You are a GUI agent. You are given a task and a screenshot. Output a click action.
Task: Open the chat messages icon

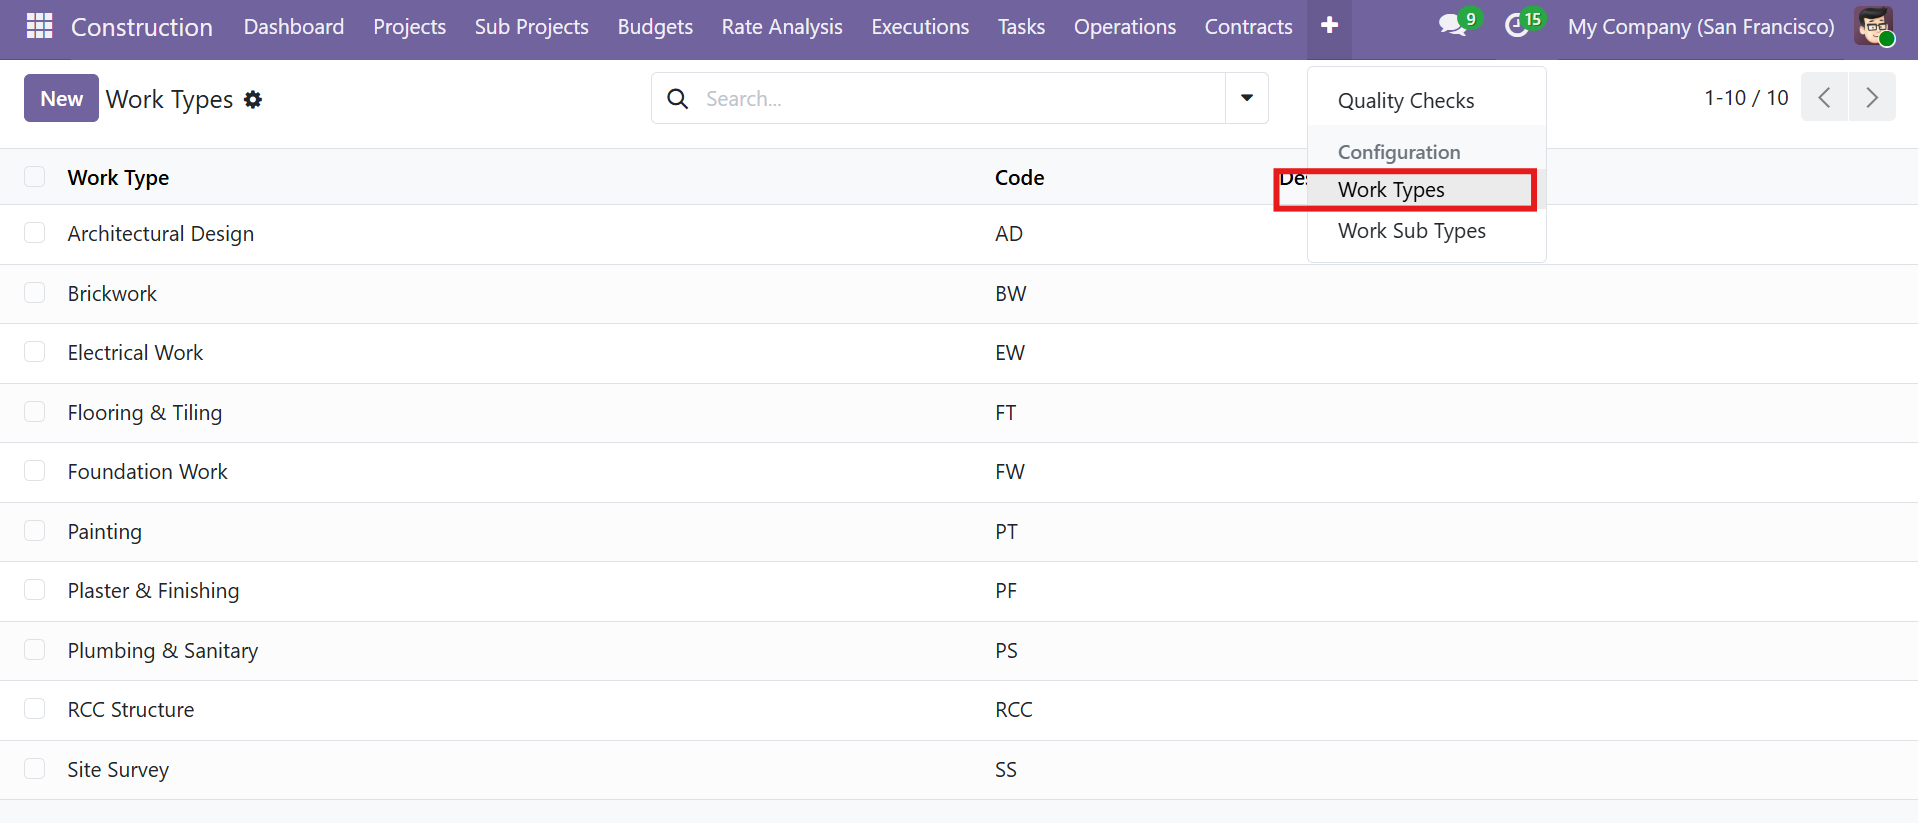(x=1452, y=26)
